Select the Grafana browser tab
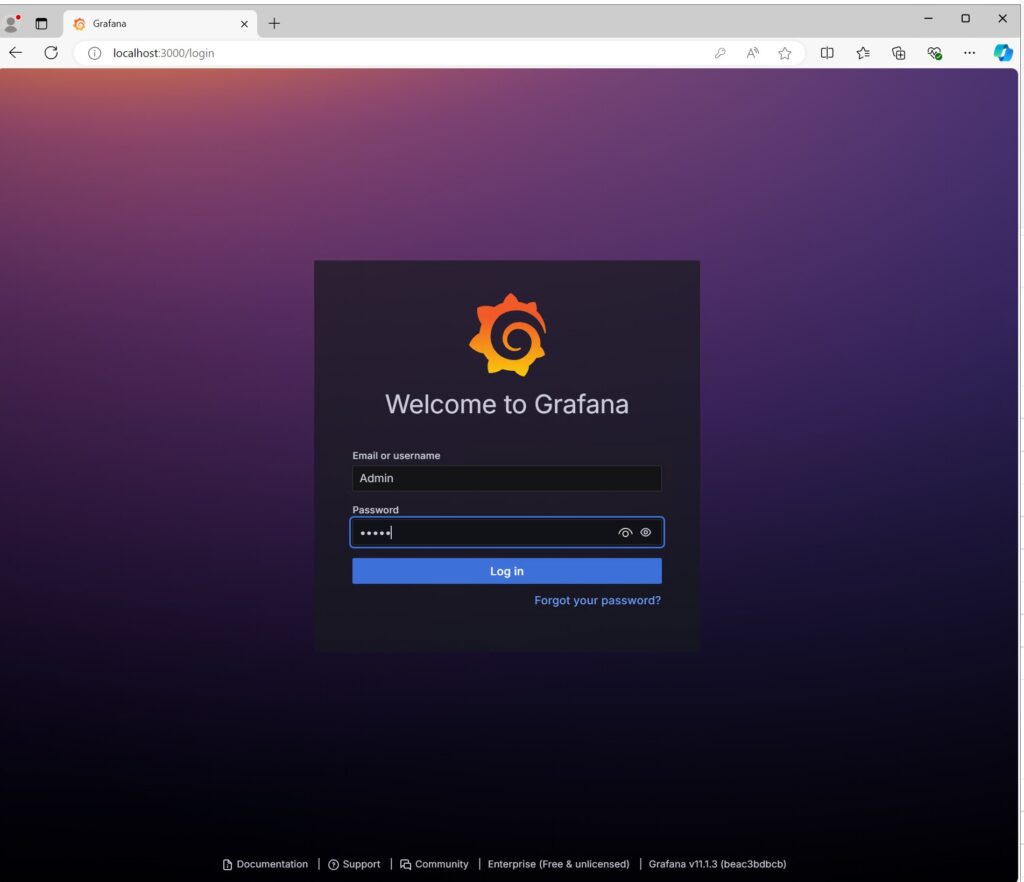 (150, 23)
